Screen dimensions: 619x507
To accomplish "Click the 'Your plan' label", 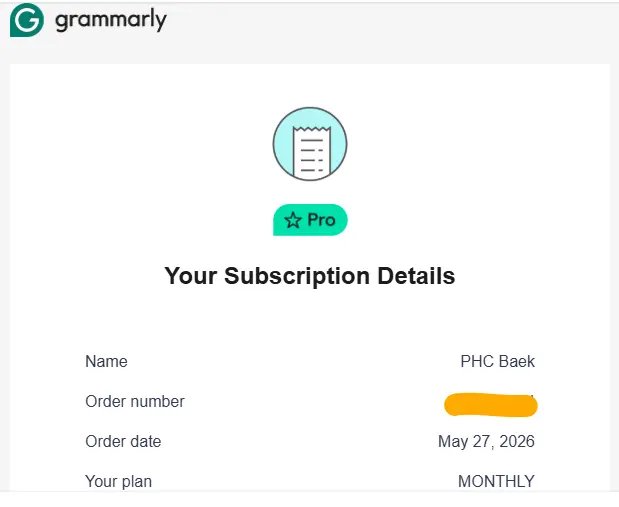I will click(118, 482).
